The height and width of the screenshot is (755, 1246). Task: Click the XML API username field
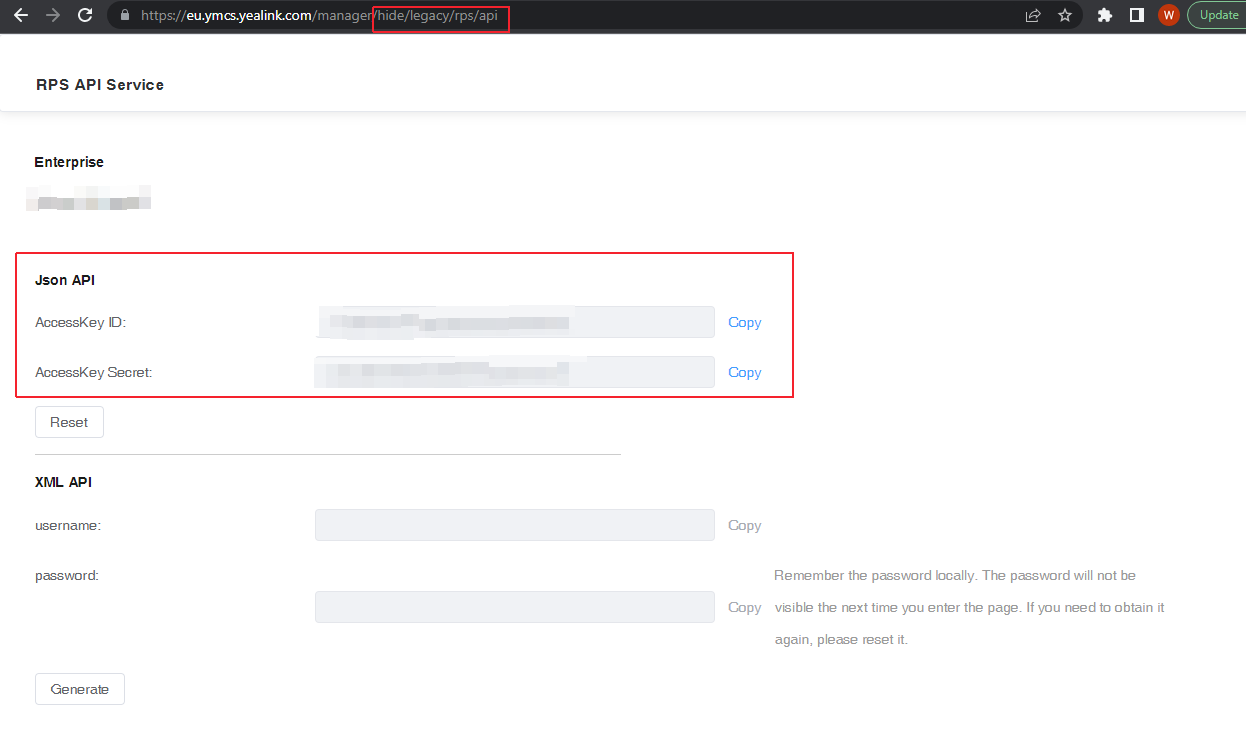(x=514, y=525)
